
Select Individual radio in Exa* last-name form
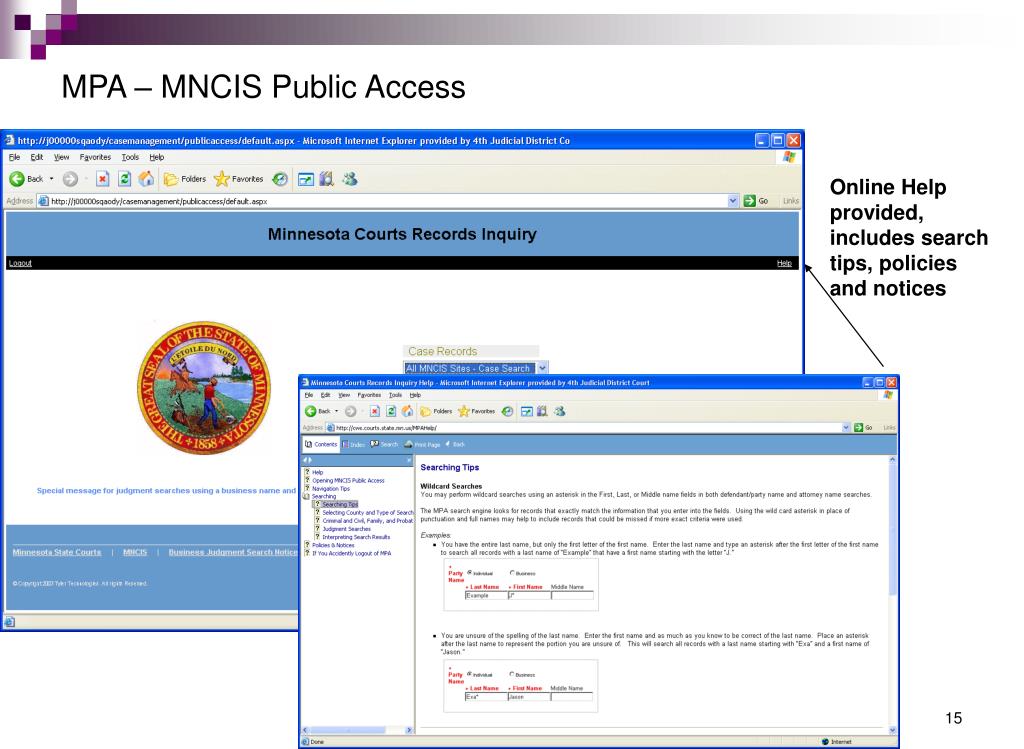point(470,674)
